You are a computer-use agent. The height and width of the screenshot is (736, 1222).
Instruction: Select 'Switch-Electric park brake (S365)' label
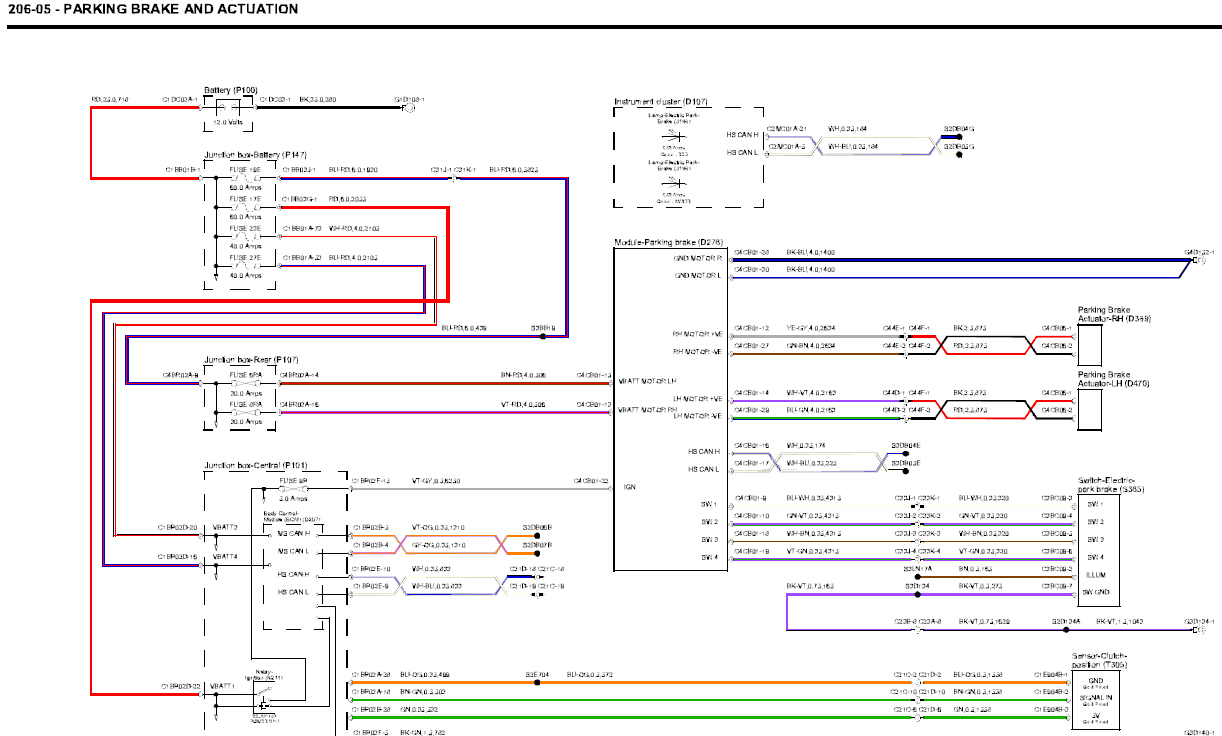click(1112, 485)
